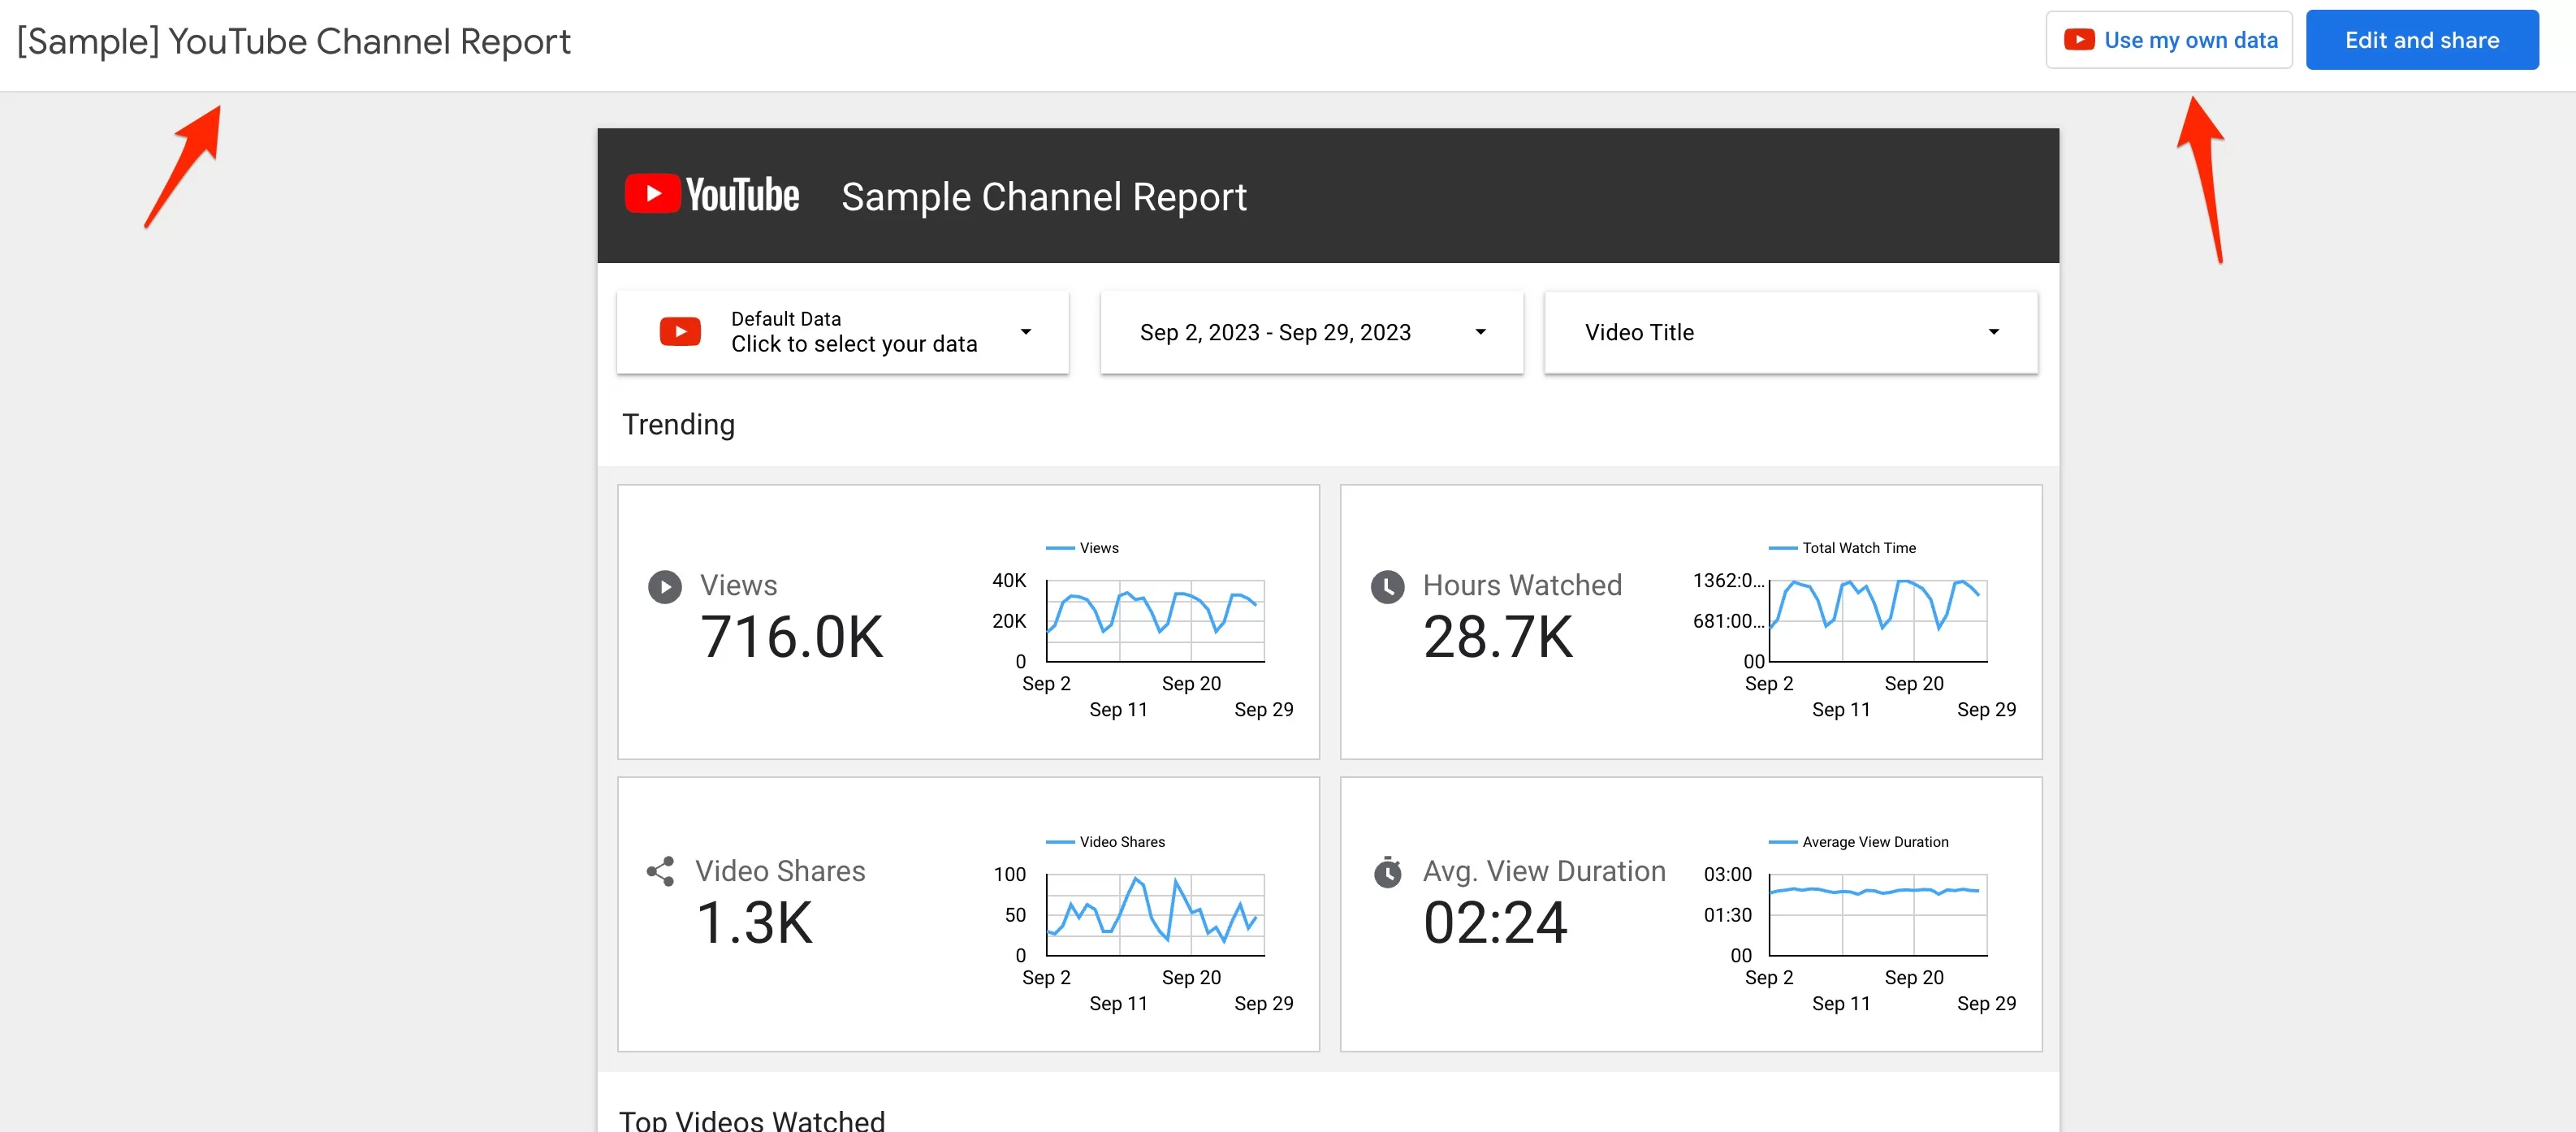This screenshot has width=2576, height=1132.
Task: Click the Edit and share button
Action: click(x=2421, y=40)
